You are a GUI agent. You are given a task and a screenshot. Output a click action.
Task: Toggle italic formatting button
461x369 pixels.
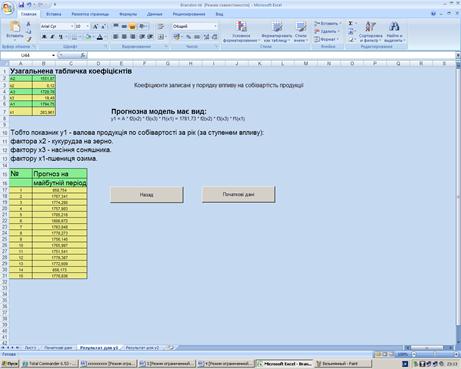[x=52, y=37]
